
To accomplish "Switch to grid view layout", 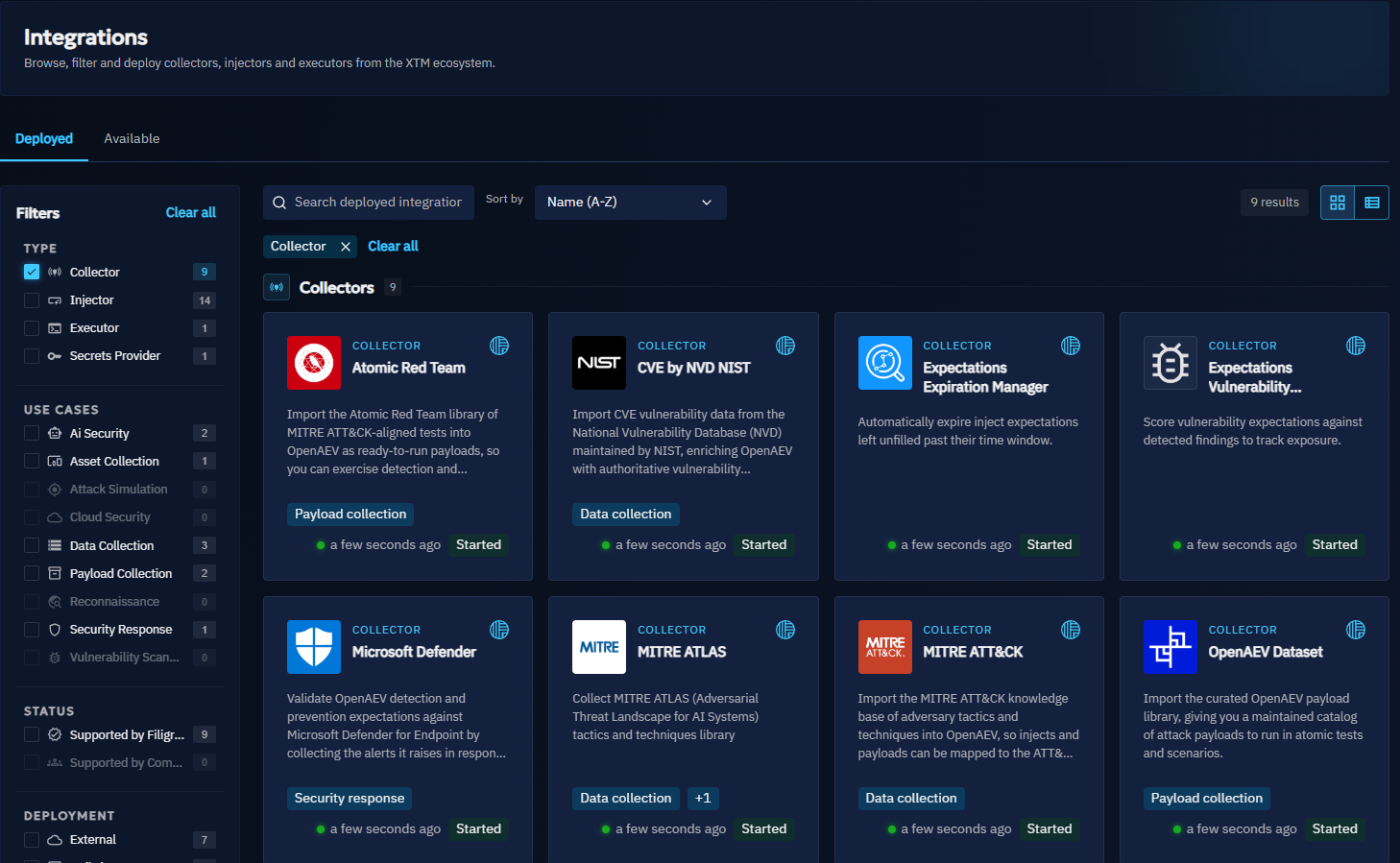I will (1337, 202).
